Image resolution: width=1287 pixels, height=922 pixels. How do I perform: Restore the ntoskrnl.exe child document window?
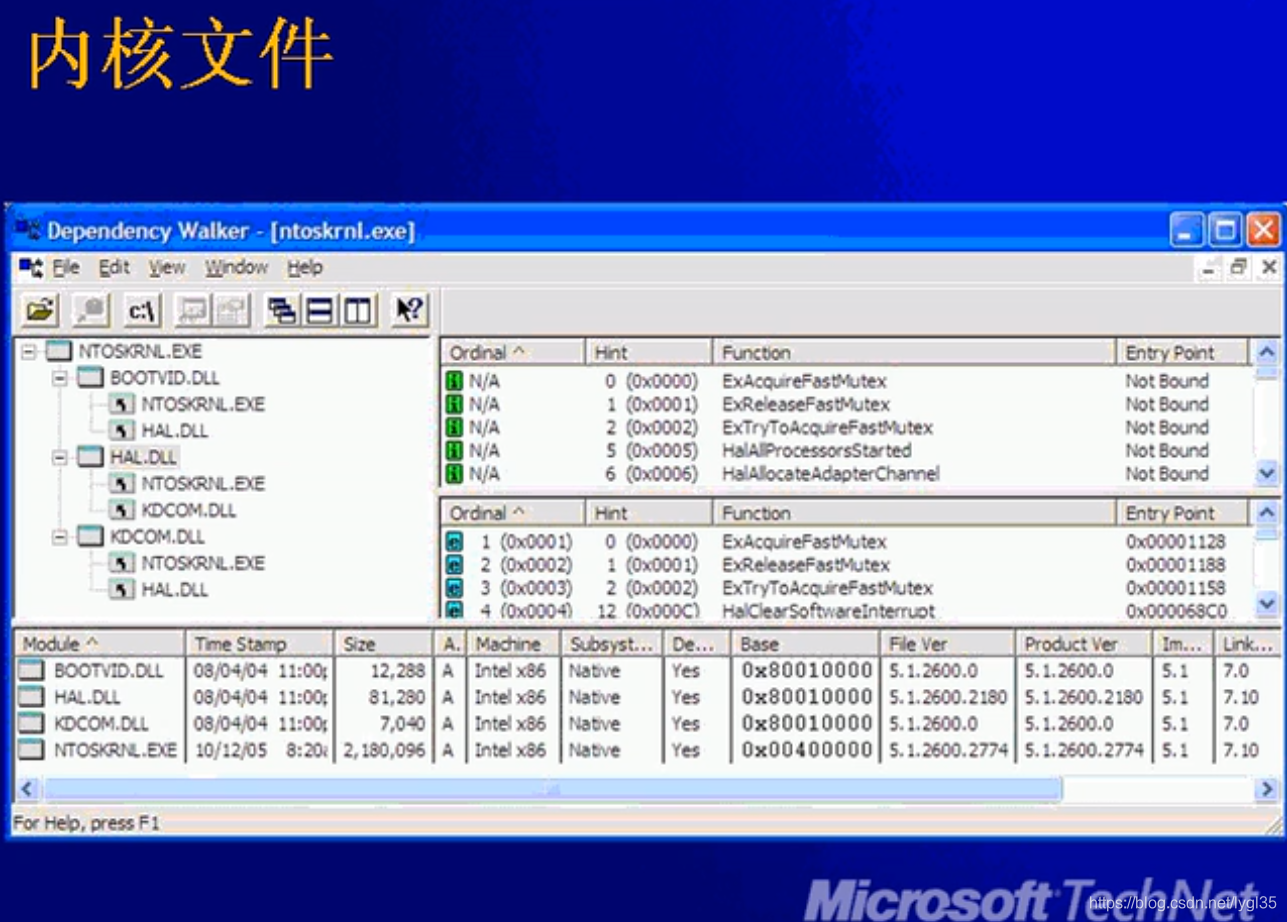point(1239,267)
